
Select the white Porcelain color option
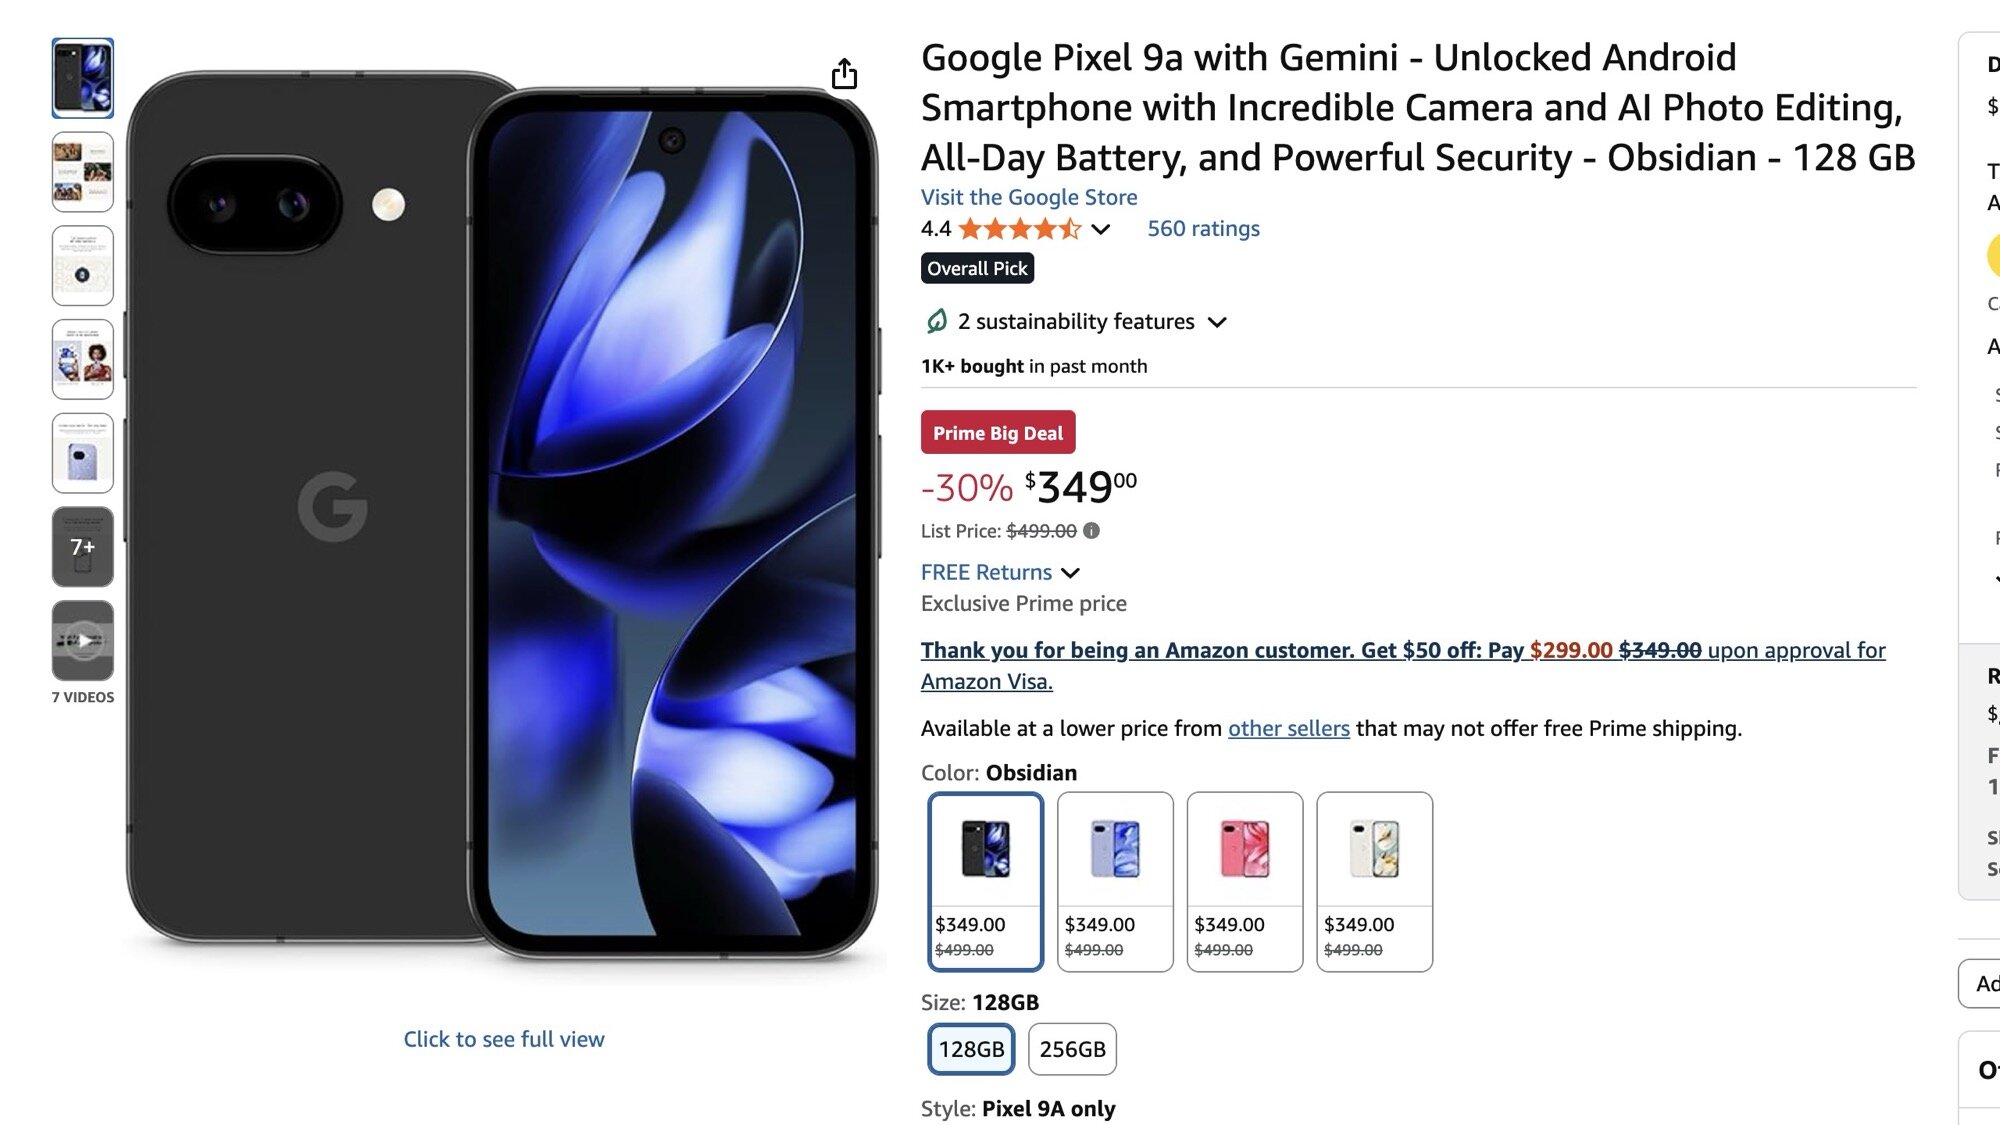pos(1374,881)
